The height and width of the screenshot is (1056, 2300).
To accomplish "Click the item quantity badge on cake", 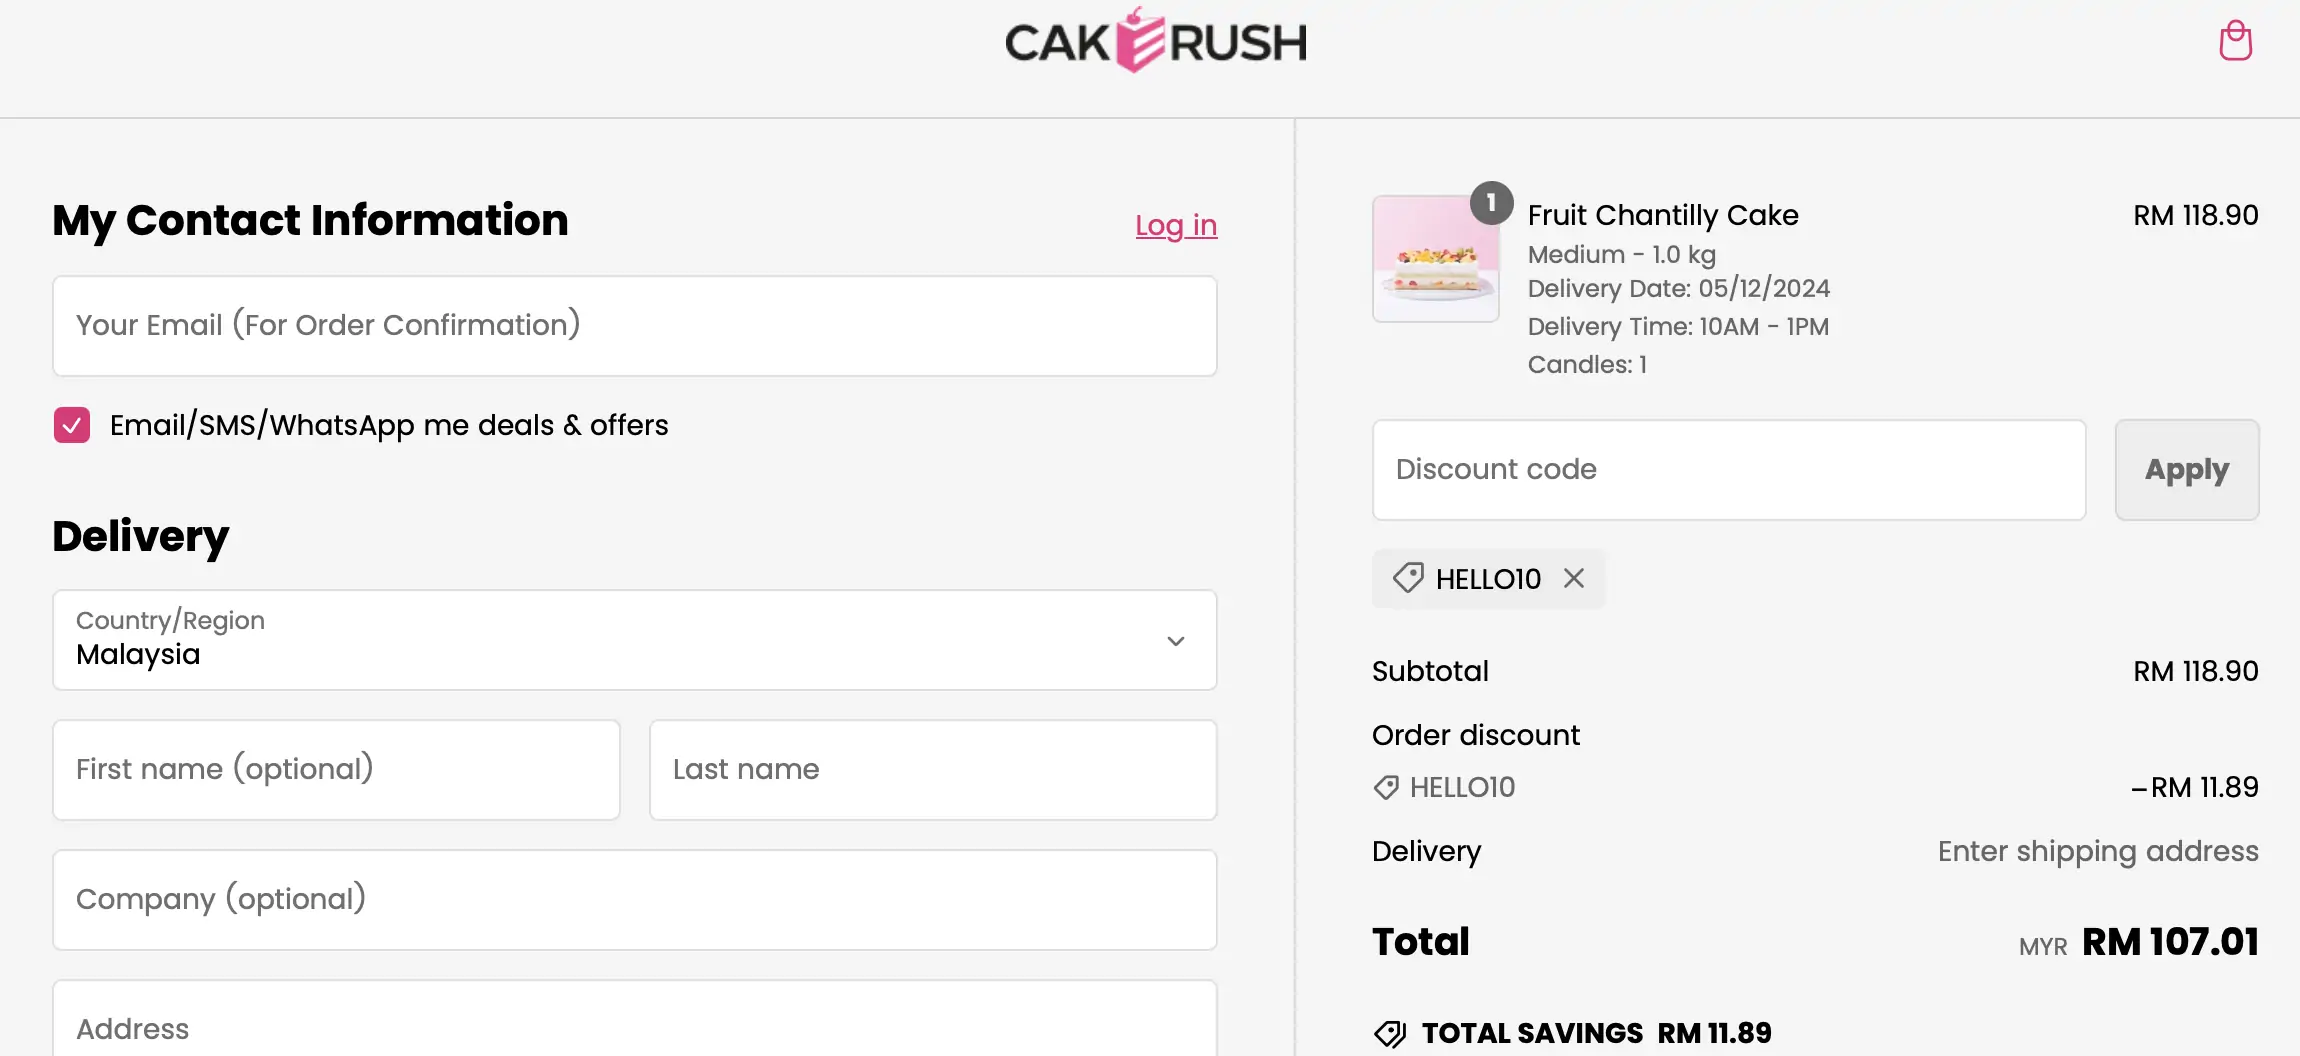I will [1491, 203].
